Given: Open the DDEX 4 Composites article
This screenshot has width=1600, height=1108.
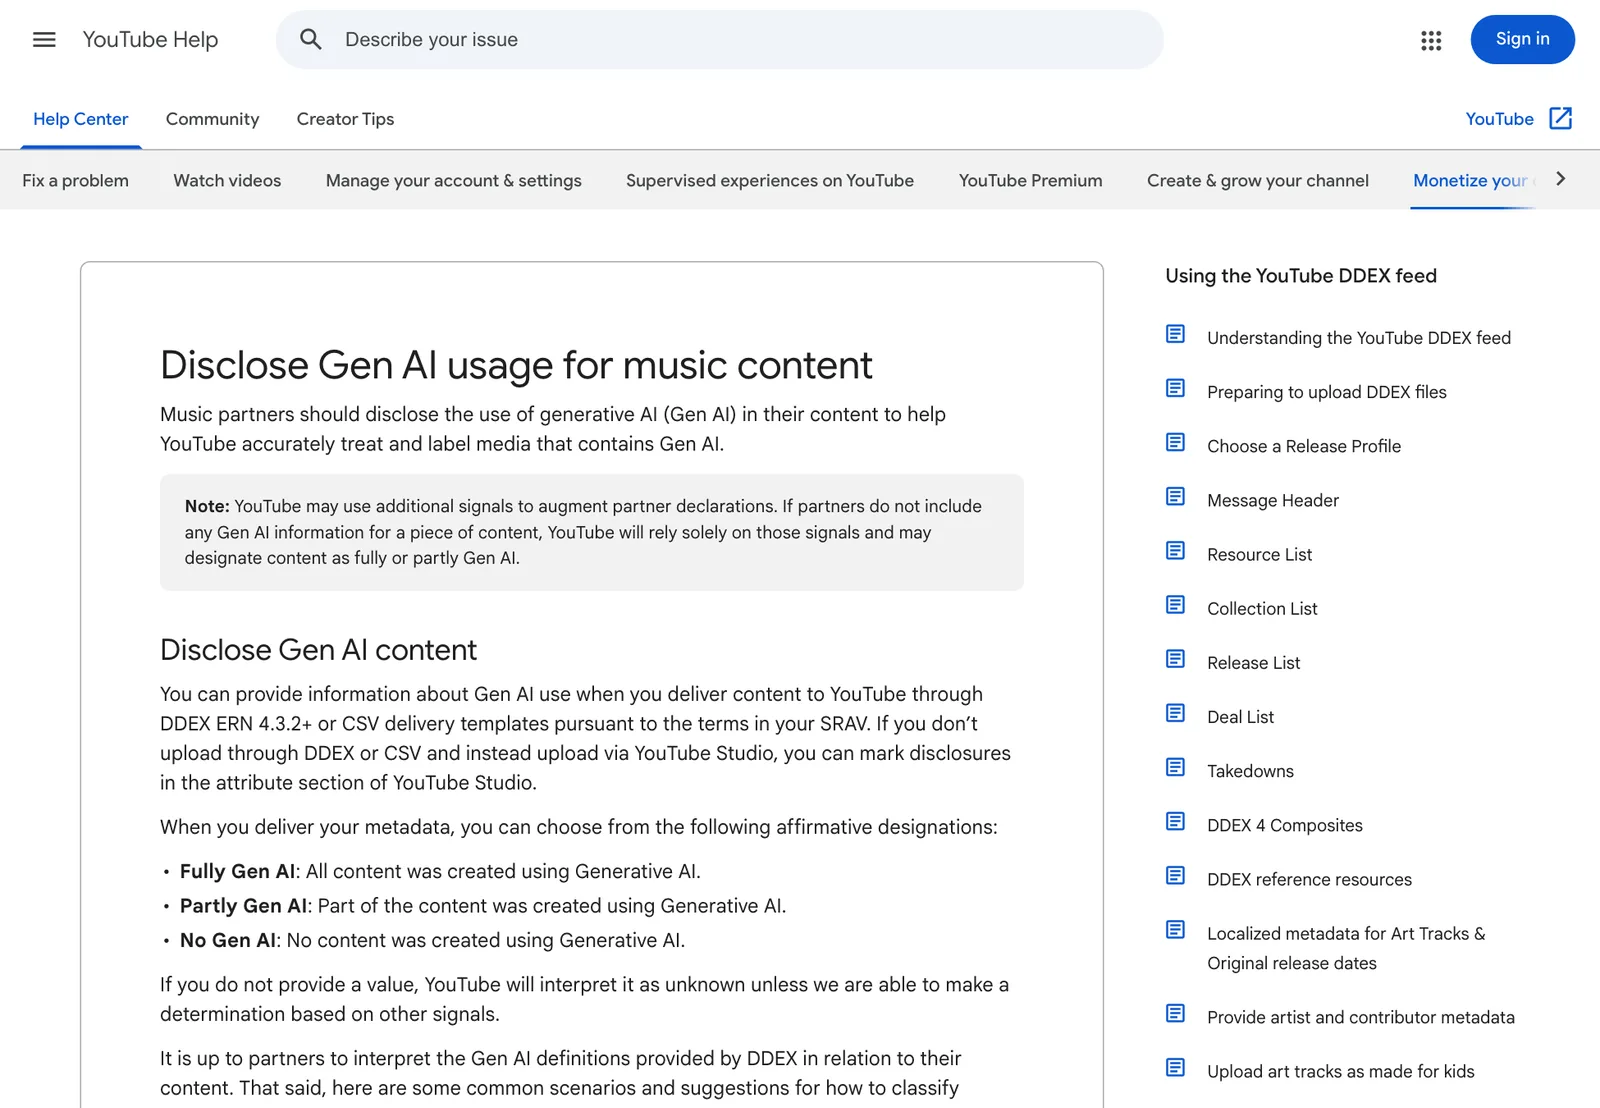Looking at the screenshot, I should (1284, 825).
